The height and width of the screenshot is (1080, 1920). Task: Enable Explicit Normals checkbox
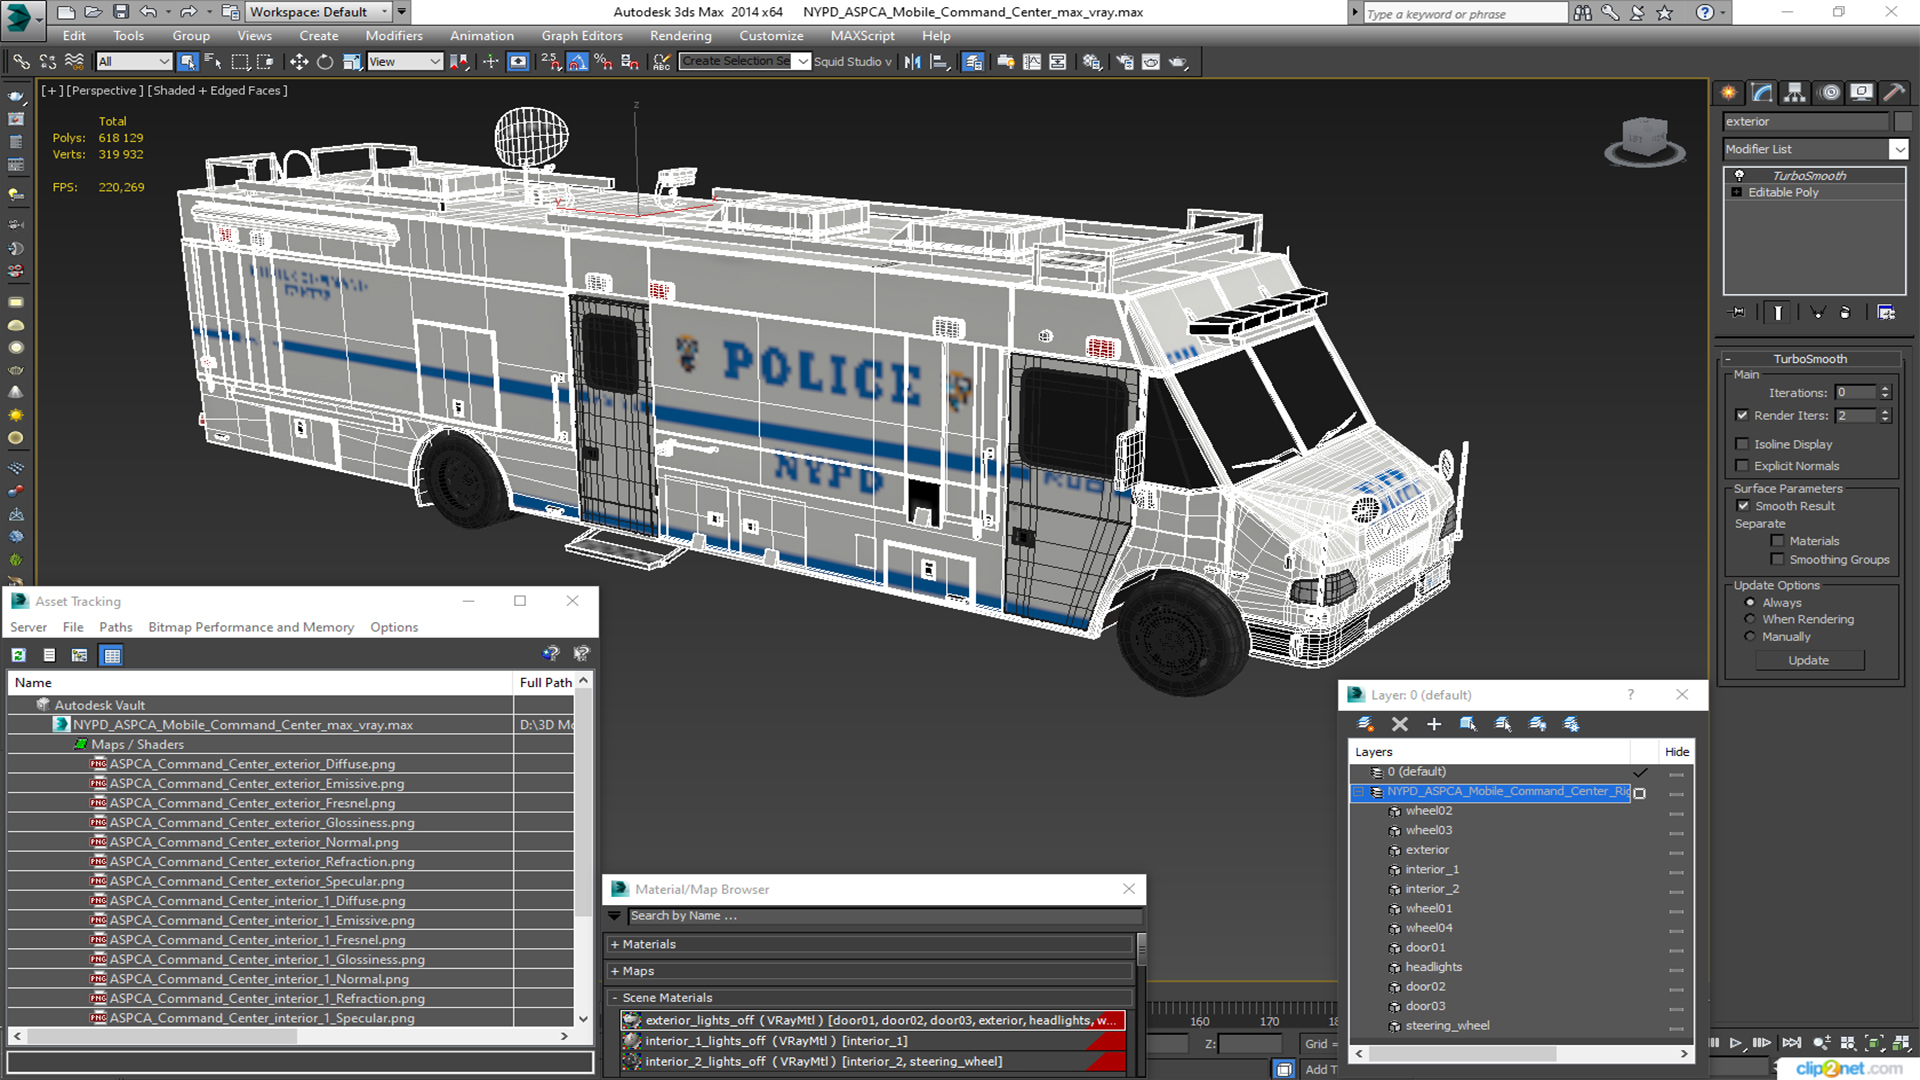click(x=1742, y=466)
